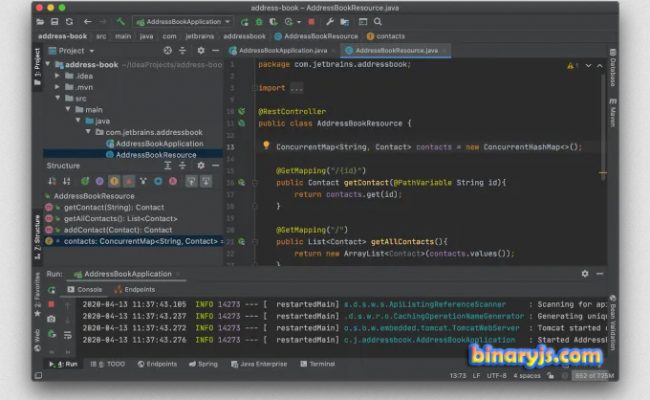Open the Console tab in Run panel
The width and height of the screenshot is (650, 400).
(x=85, y=289)
